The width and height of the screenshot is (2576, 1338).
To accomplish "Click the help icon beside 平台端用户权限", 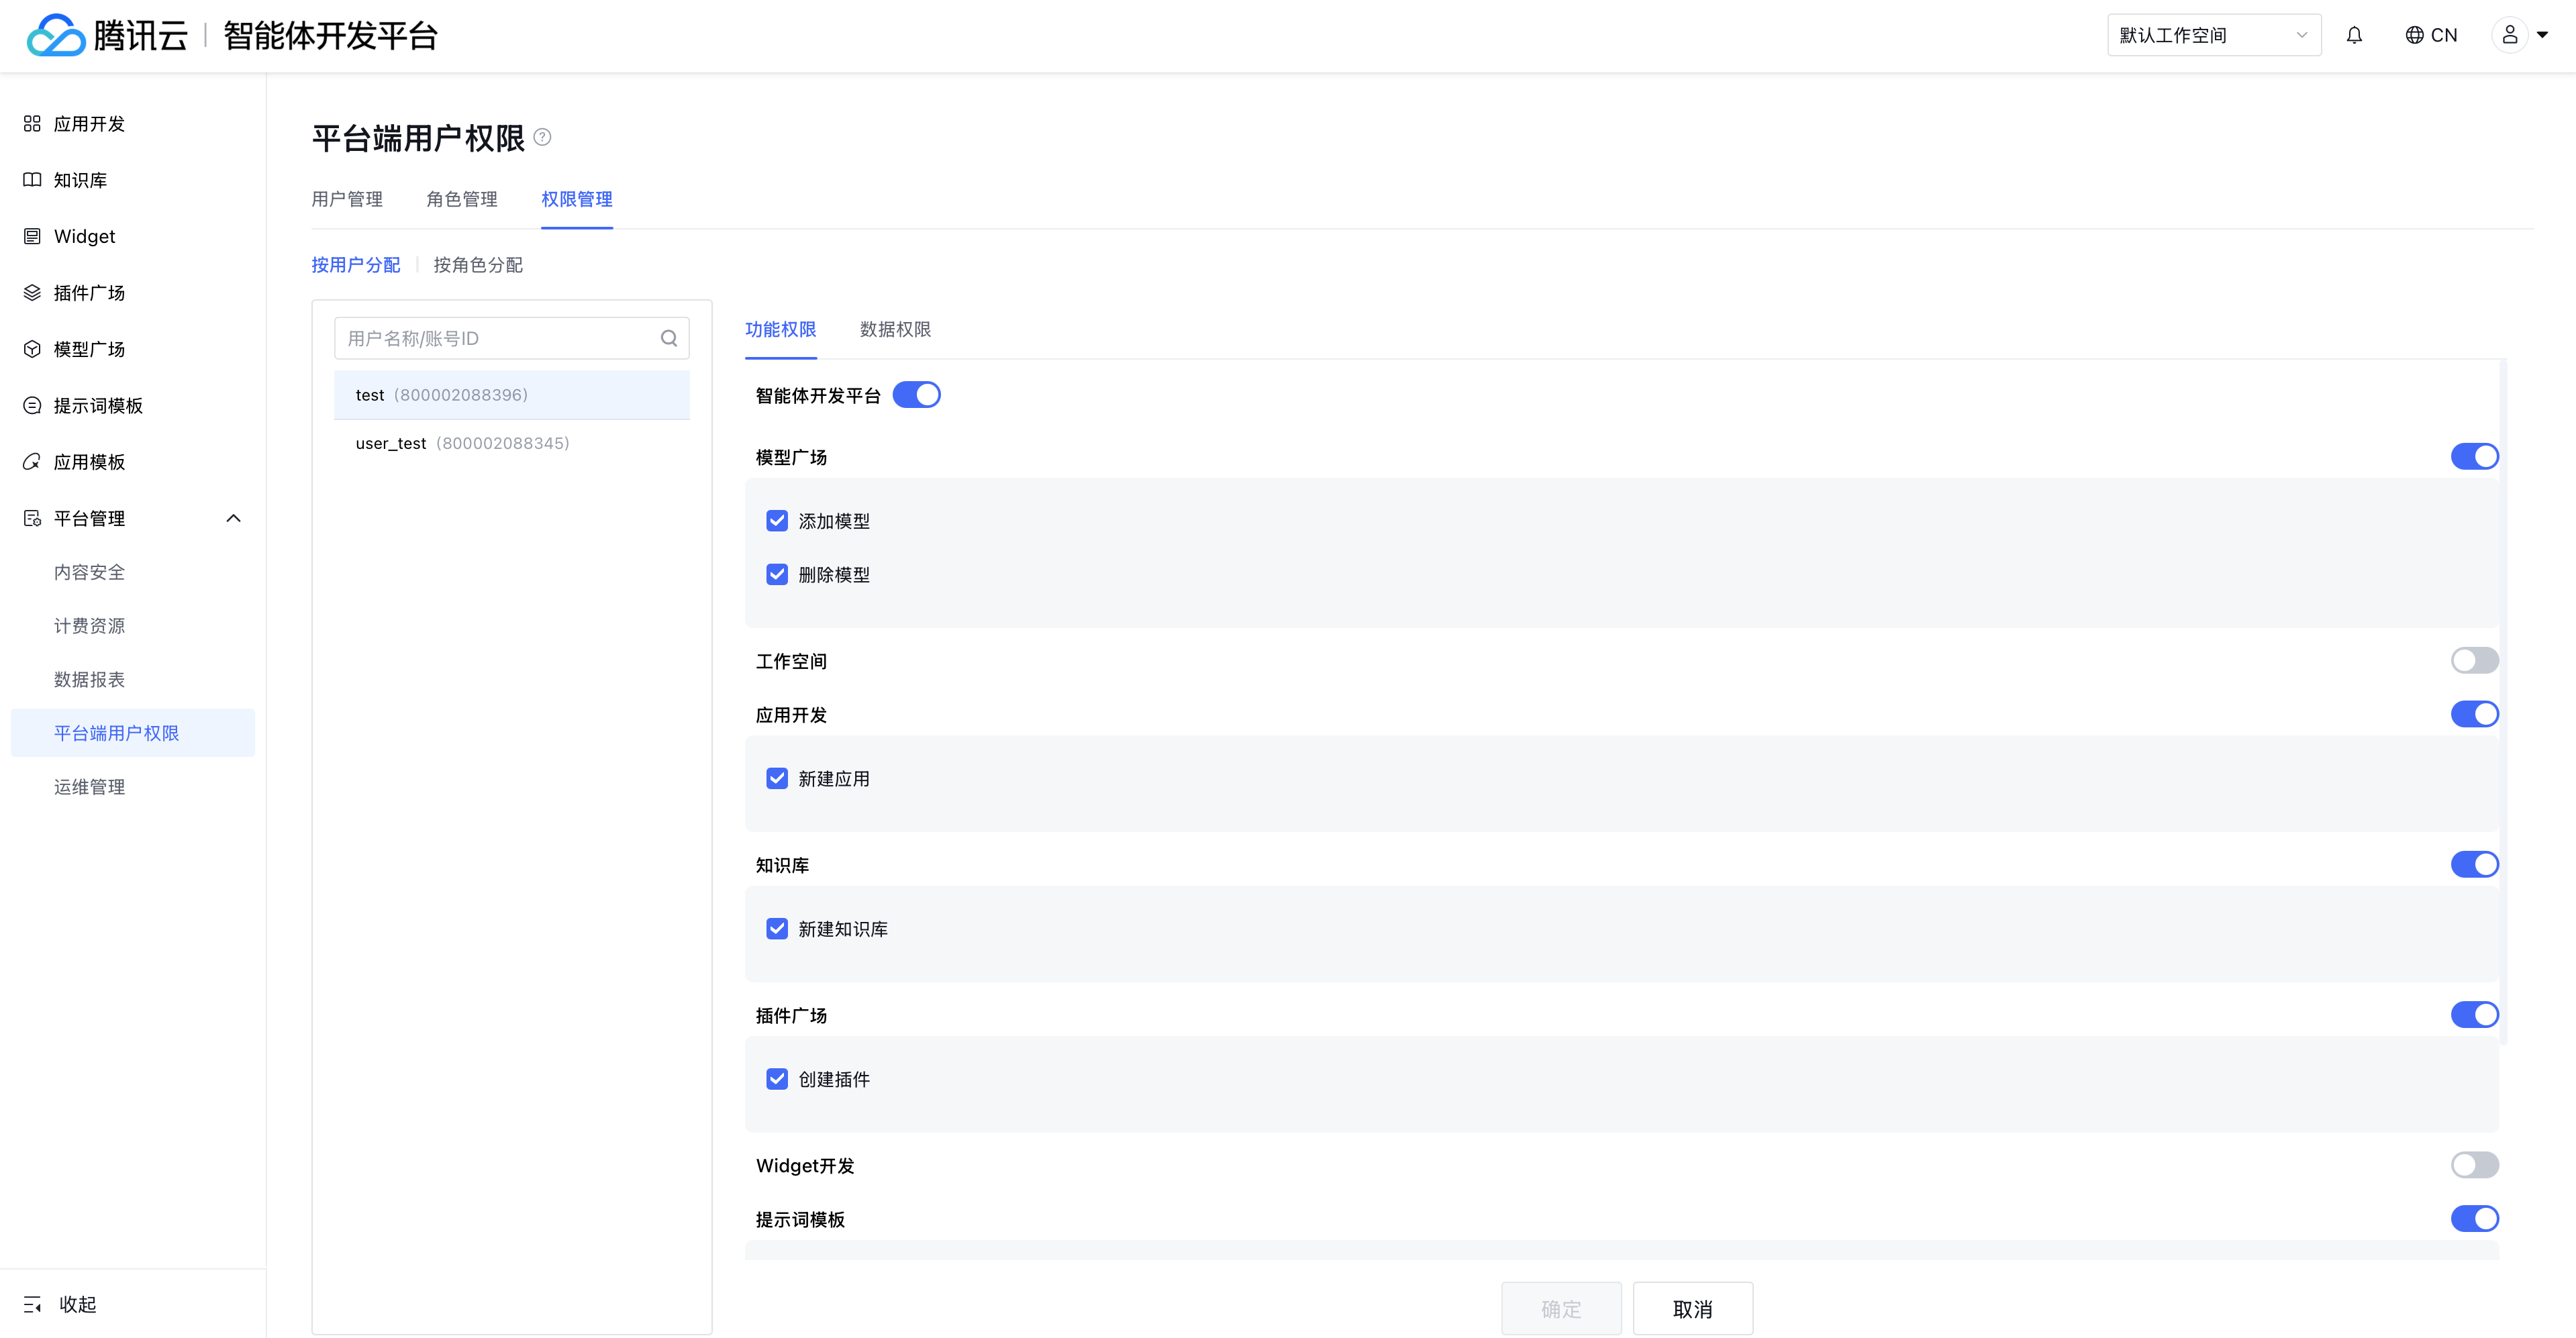I will tap(542, 137).
